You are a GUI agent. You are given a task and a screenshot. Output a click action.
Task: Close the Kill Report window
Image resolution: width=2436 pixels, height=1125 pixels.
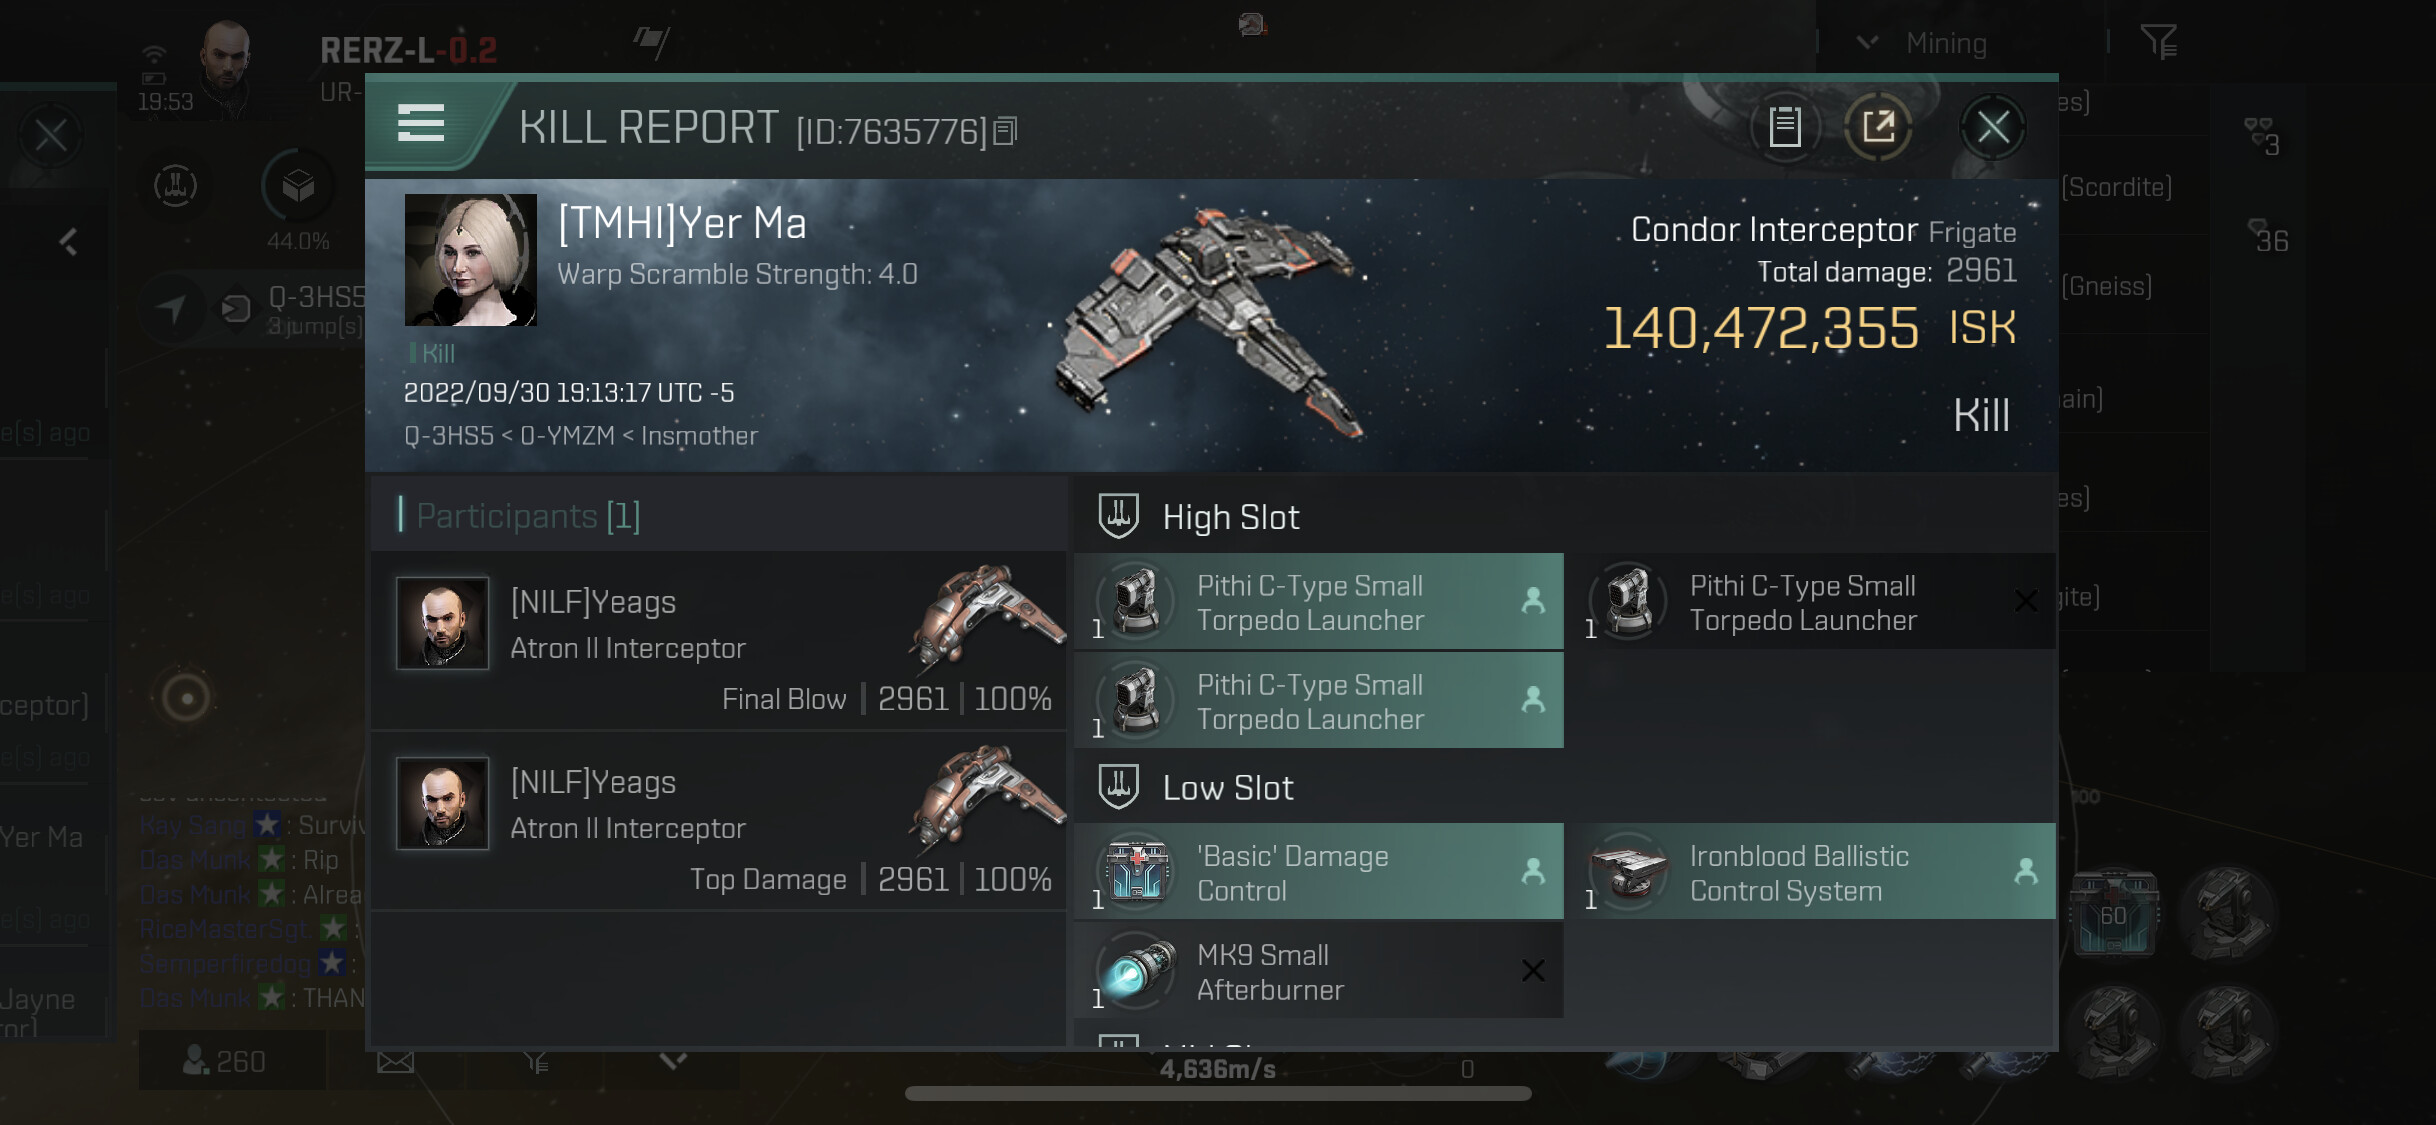[x=1992, y=127]
